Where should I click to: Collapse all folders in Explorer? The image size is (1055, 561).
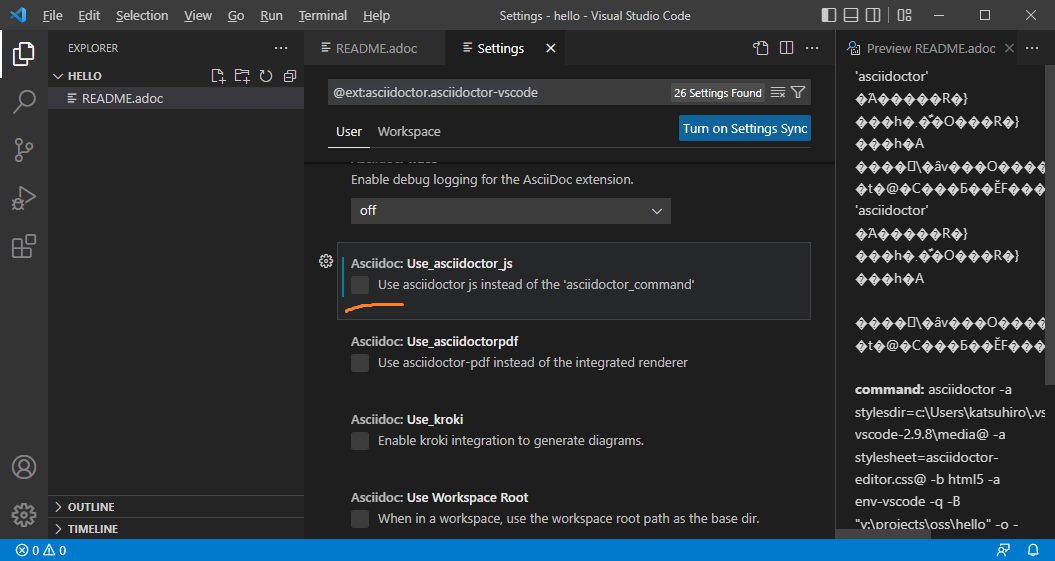pos(290,76)
